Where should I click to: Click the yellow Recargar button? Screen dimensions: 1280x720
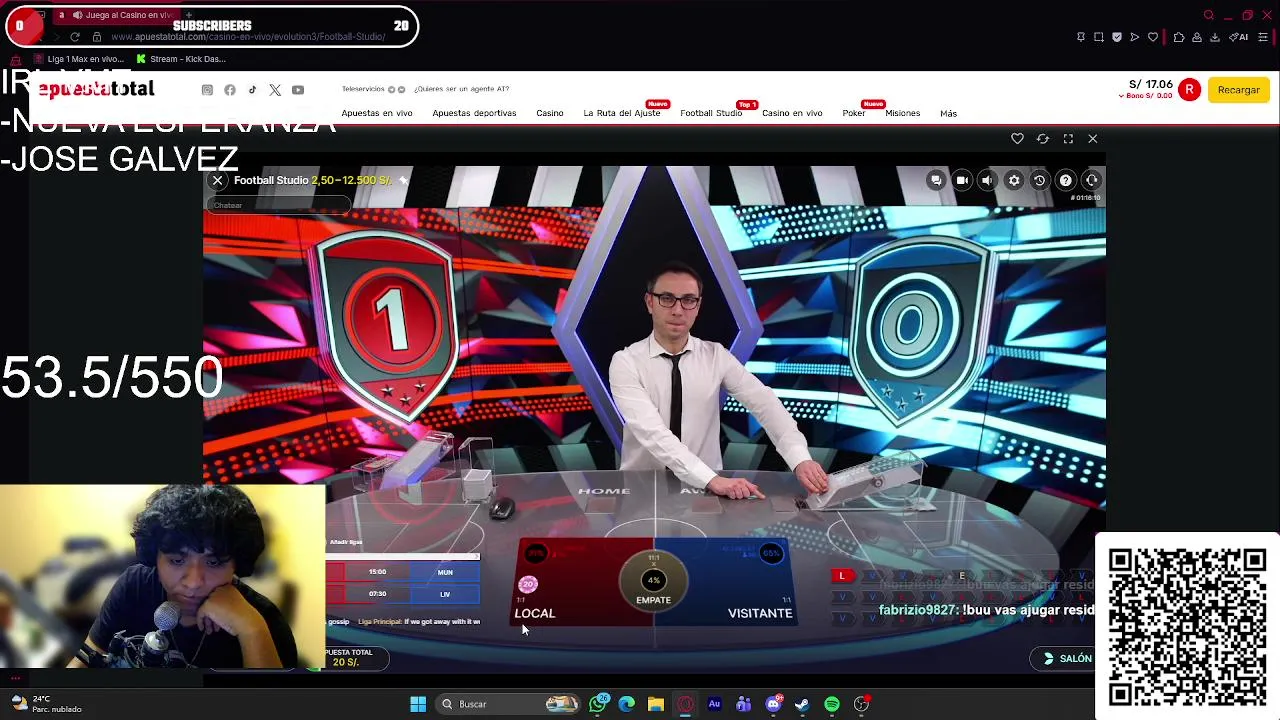pyautogui.click(x=1239, y=90)
